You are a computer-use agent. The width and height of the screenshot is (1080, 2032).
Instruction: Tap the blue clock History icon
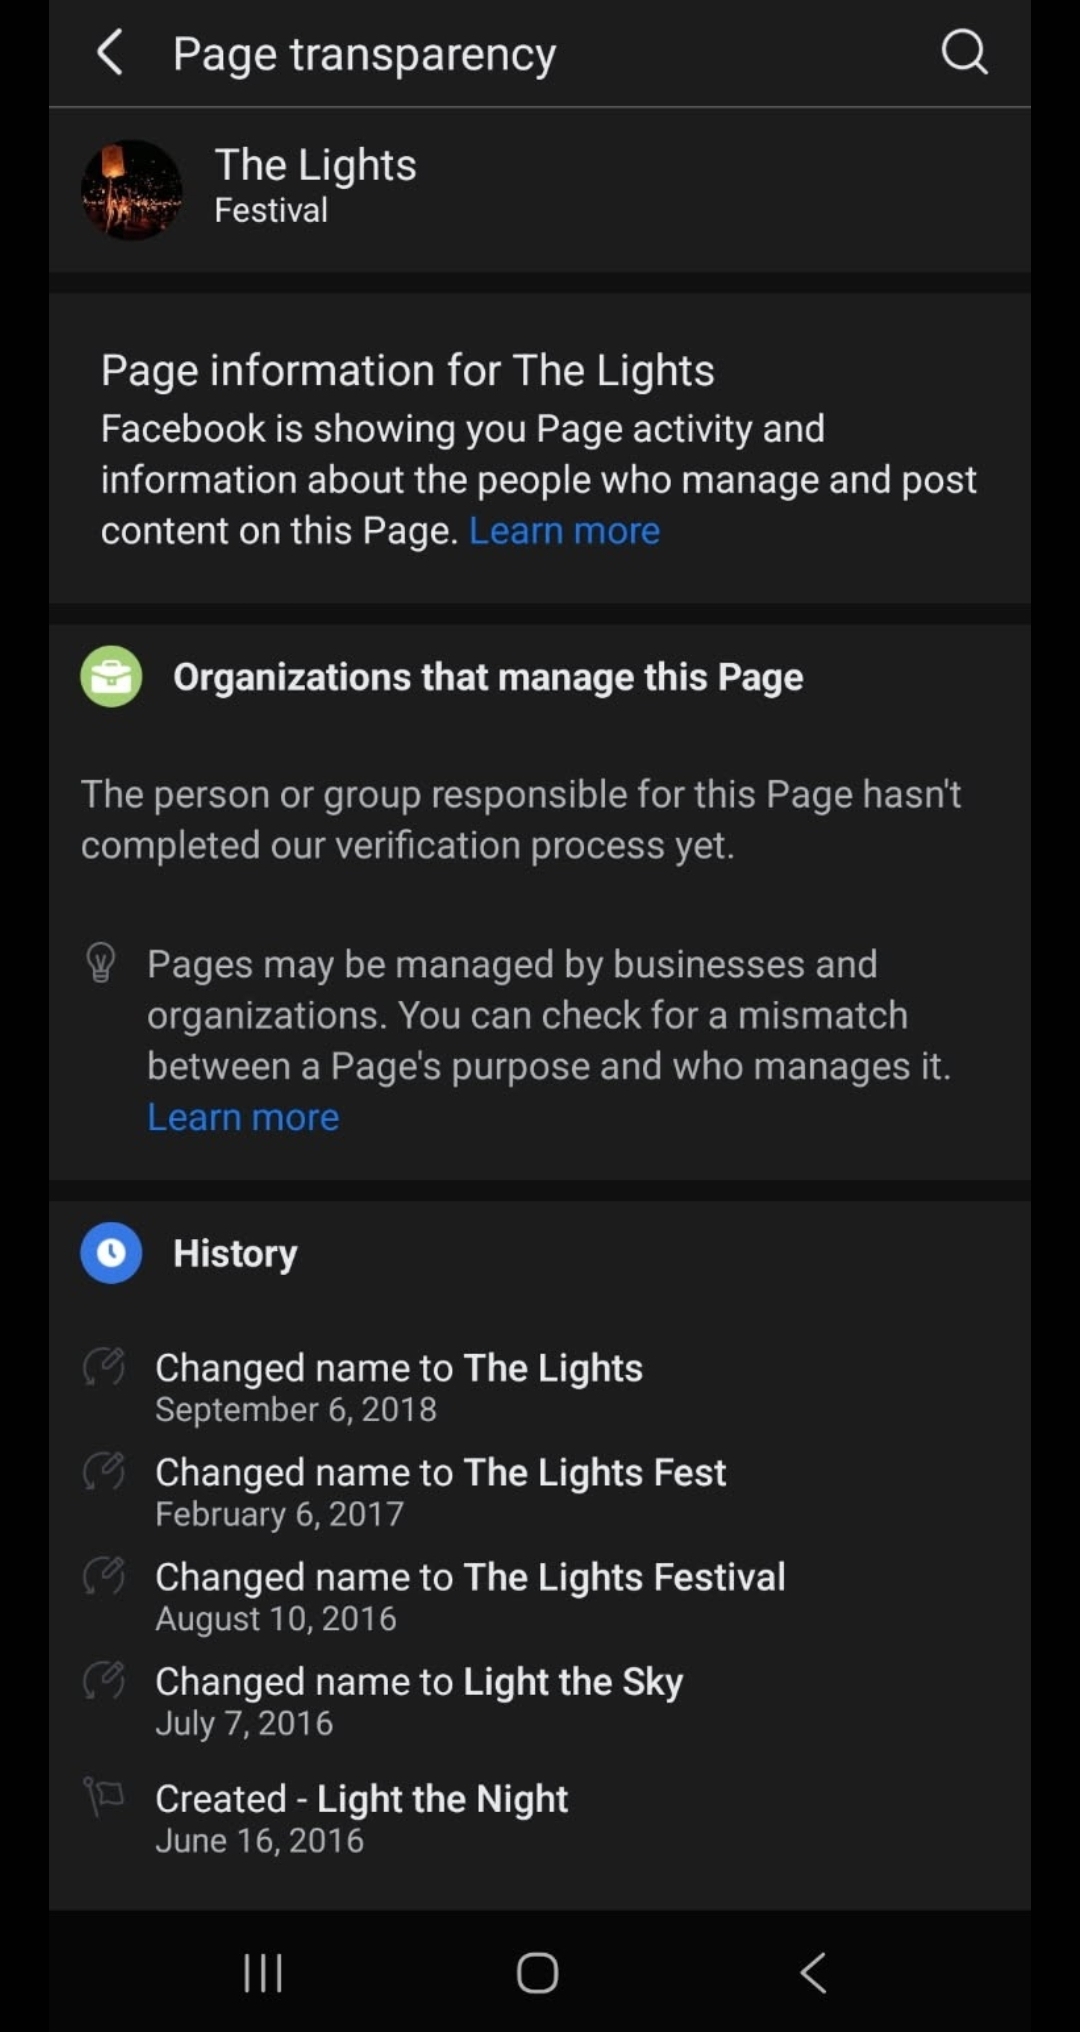pyautogui.click(x=111, y=1253)
